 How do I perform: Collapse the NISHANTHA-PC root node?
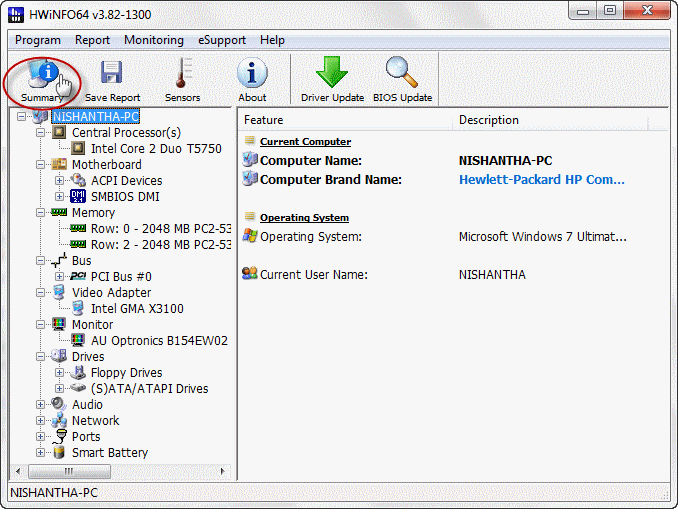(21, 116)
